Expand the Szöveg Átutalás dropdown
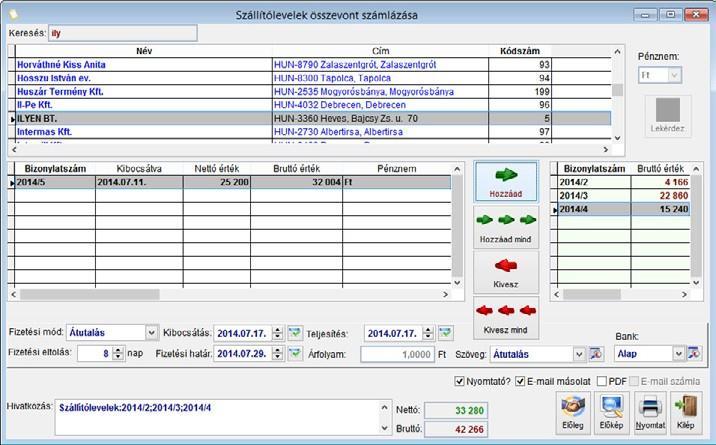The image size is (716, 445). pos(579,354)
